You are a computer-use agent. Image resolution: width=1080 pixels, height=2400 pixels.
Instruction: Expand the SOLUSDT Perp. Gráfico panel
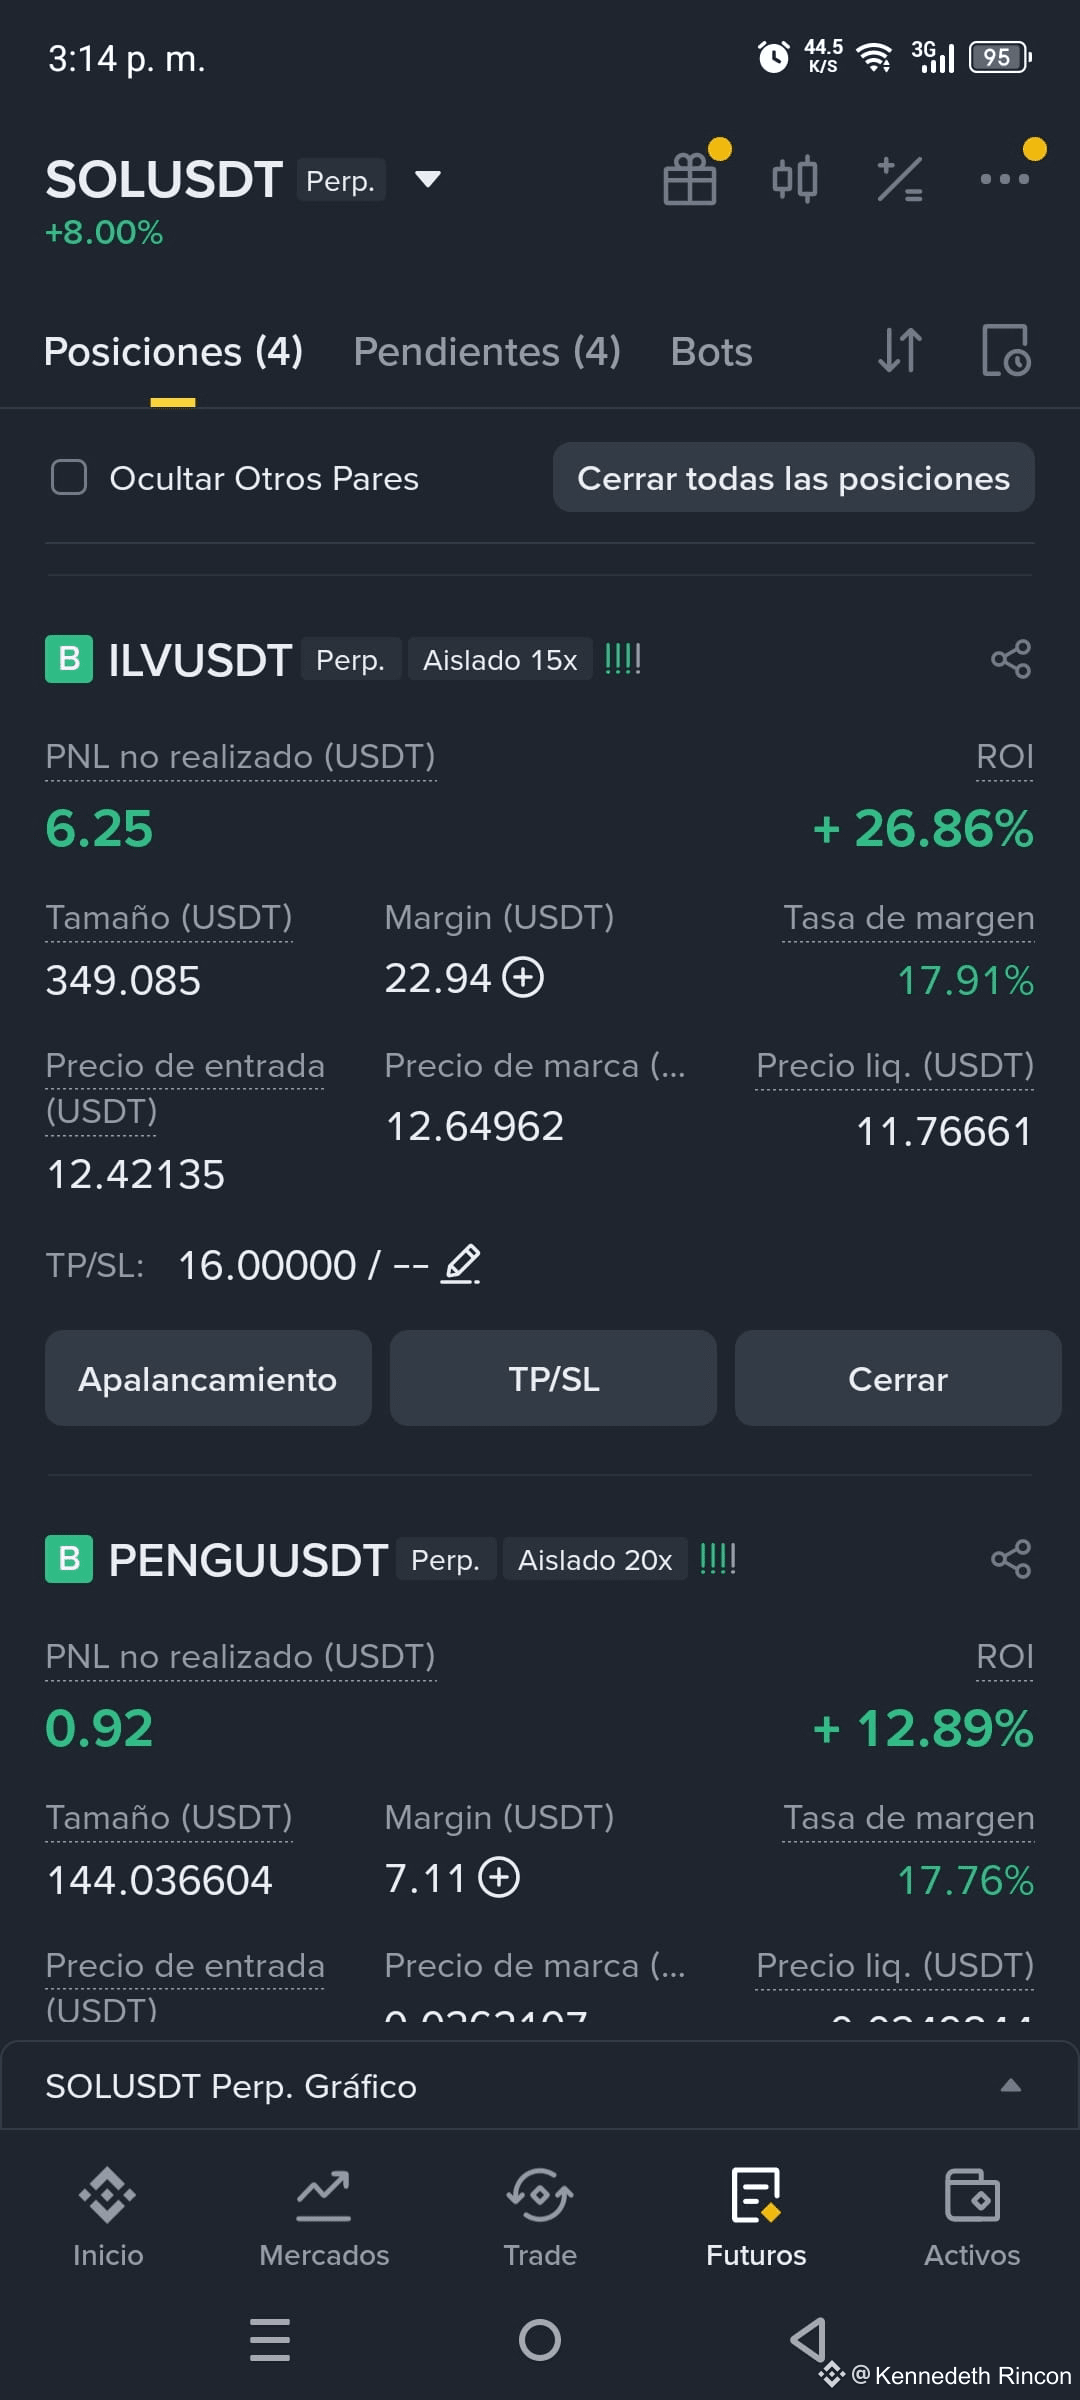coord(540,2086)
